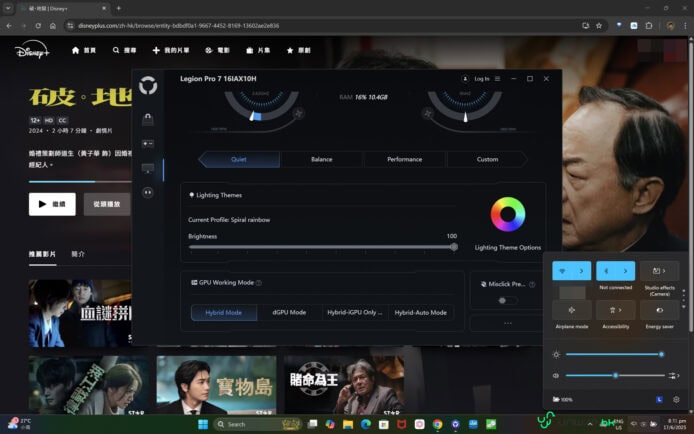Click the Disney+ logo
694x434 pixels.
(x=32, y=50)
